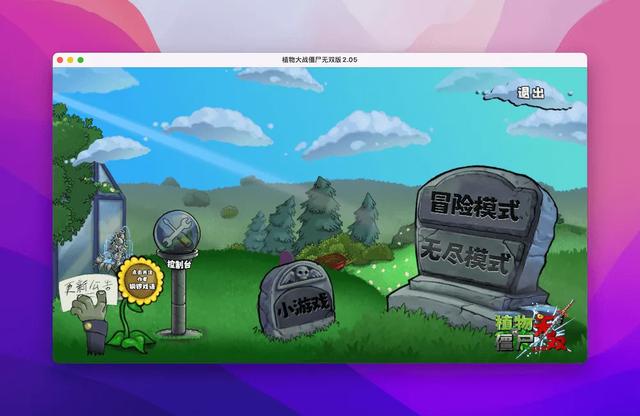Click the window title 植物大战僵尸无双版 2.05
640x416 pixels.
pyautogui.click(x=320, y=60)
